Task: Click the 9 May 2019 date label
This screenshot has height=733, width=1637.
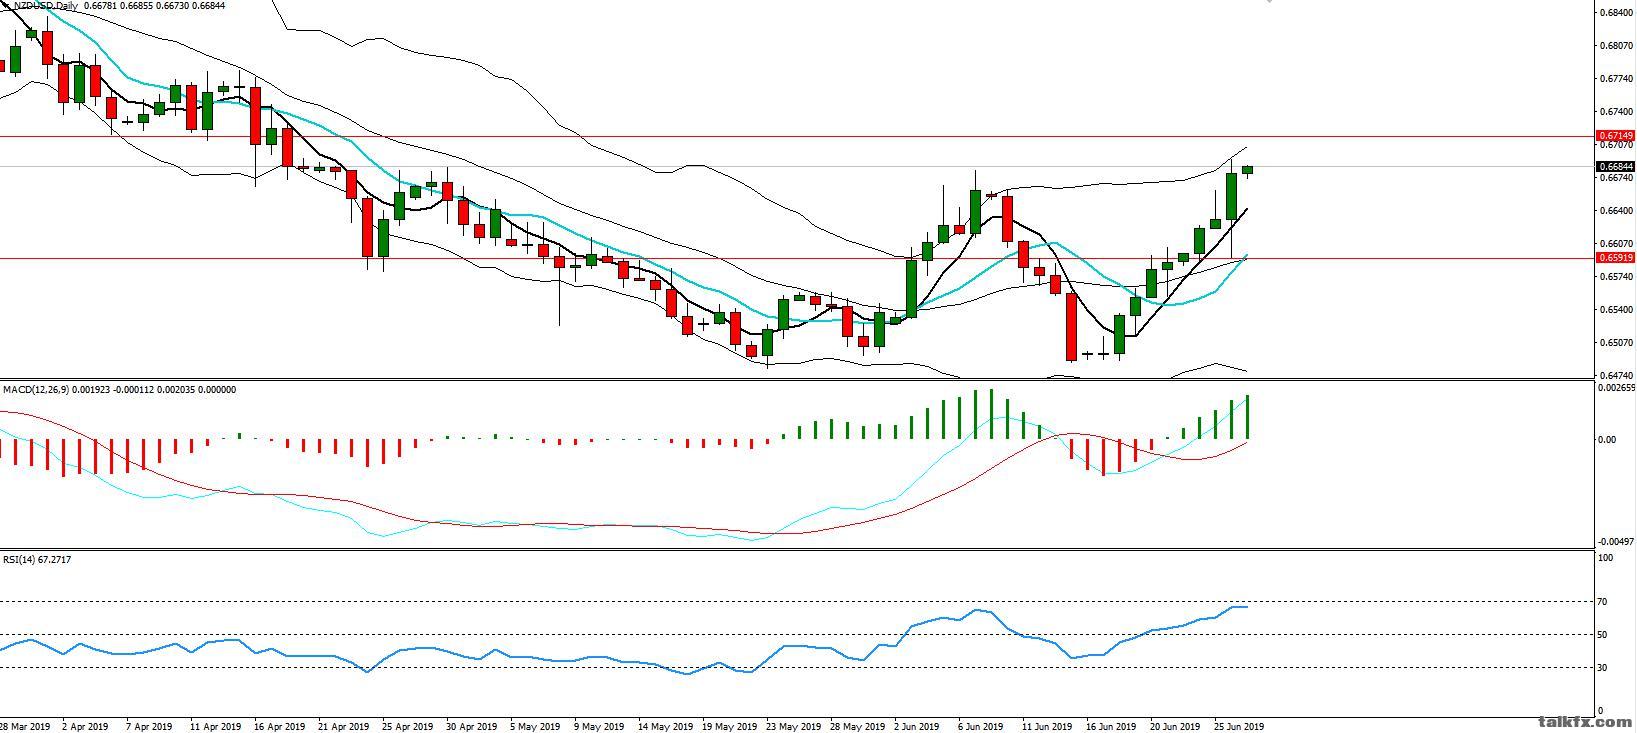Action: pyautogui.click(x=599, y=727)
